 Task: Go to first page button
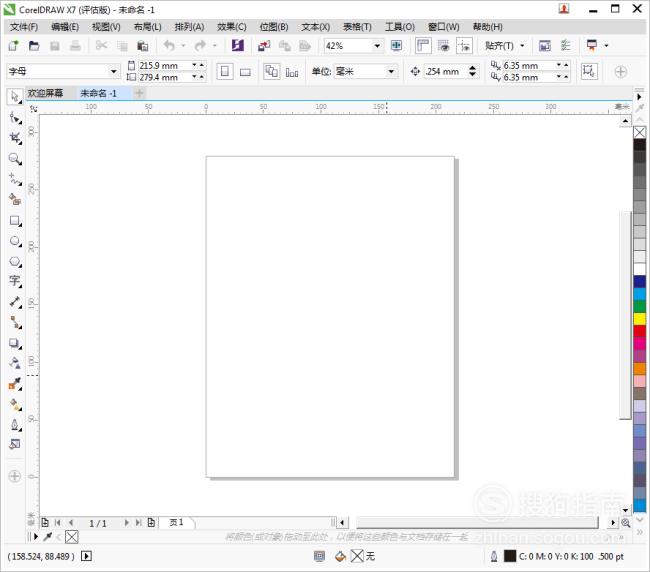pos(58,523)
